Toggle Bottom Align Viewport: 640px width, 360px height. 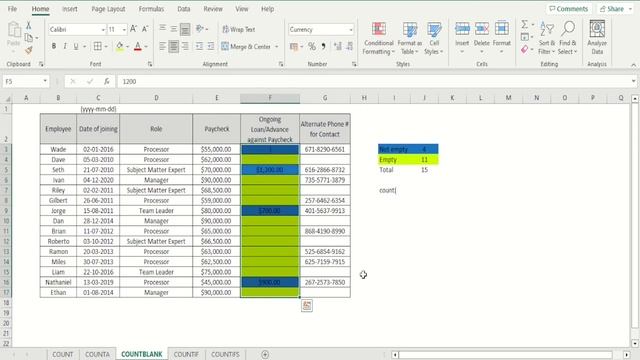click(185, 29)
